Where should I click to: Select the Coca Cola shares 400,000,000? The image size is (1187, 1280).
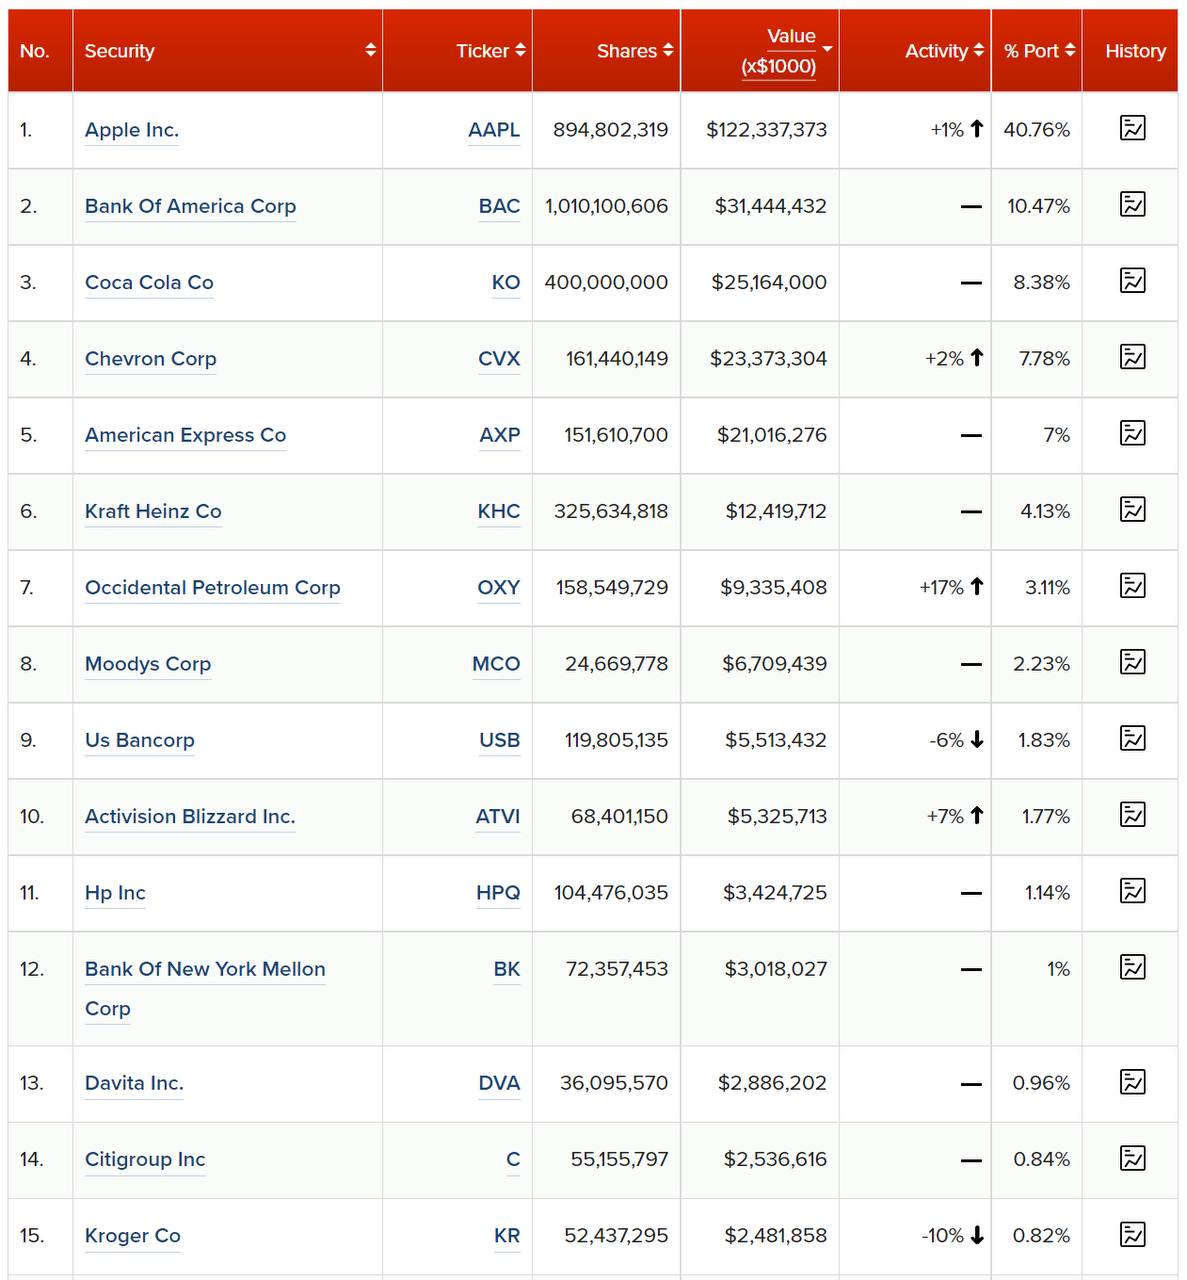point(606,282)
